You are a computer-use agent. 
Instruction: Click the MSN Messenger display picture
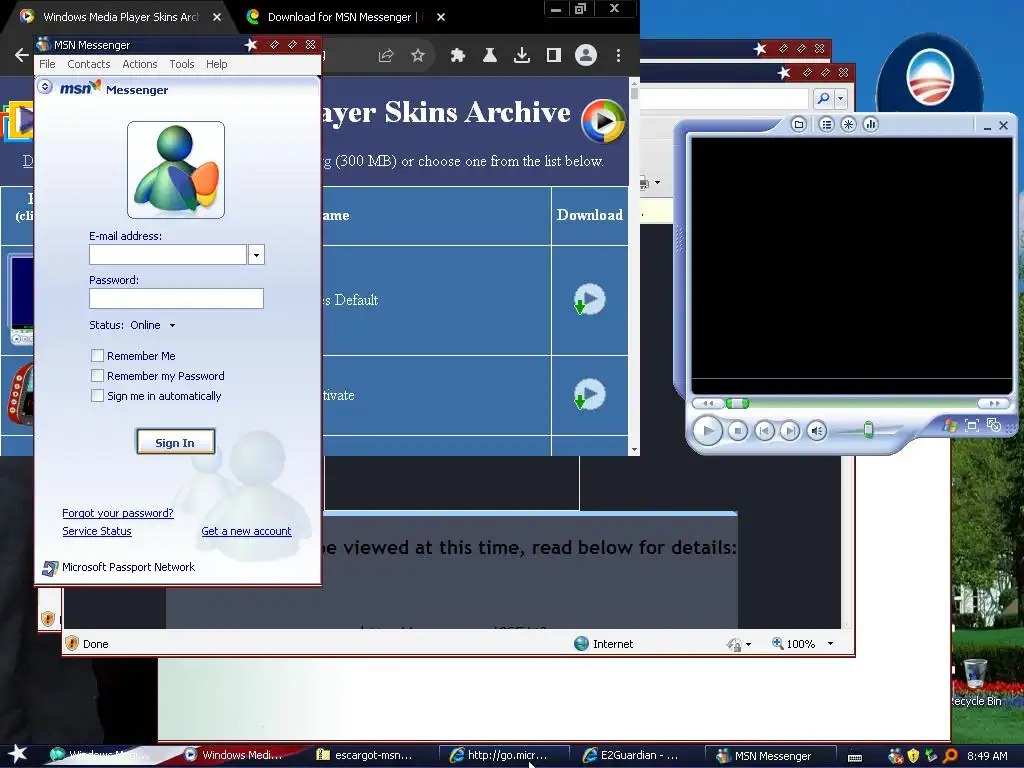click(176, 170)
